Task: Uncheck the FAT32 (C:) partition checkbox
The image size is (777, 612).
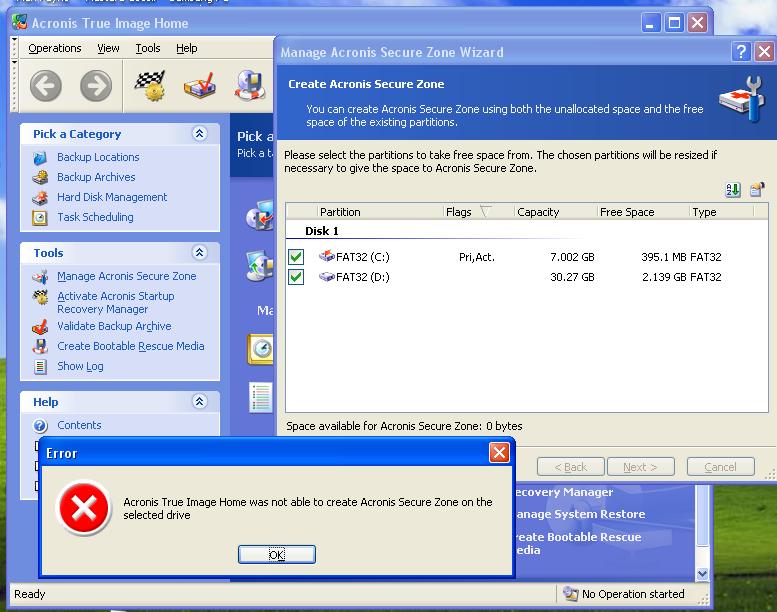Action: [x=296, y=257]
